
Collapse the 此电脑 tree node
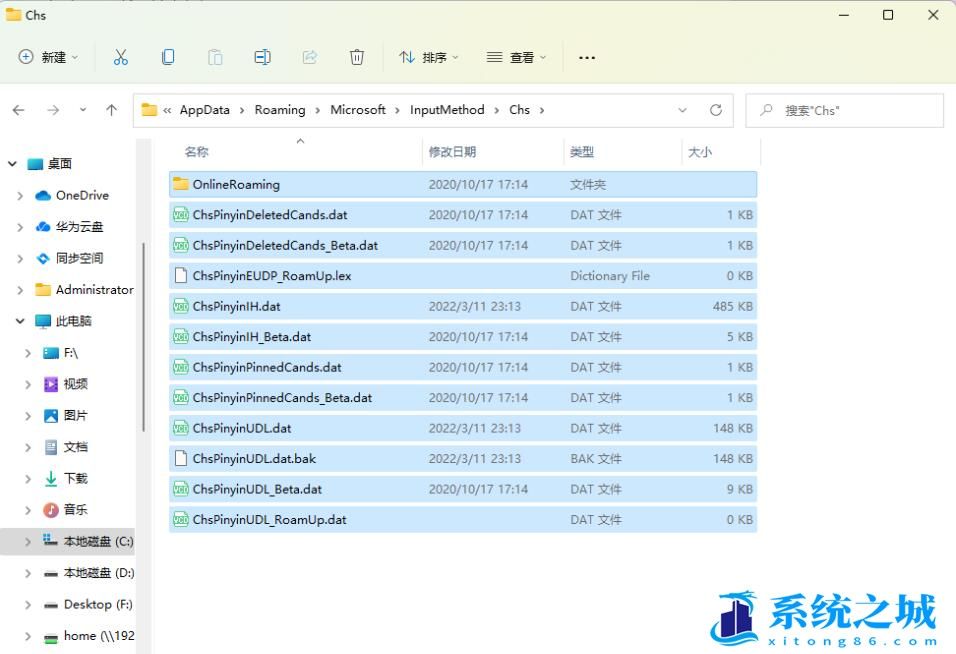20,321
